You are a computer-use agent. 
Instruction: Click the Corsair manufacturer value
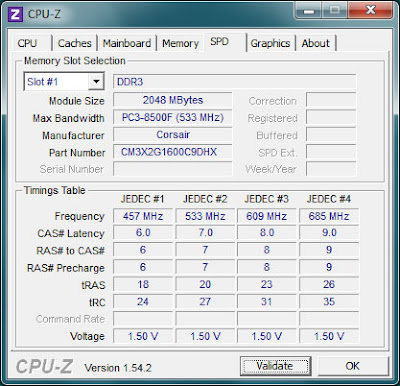tap(173, 135)
